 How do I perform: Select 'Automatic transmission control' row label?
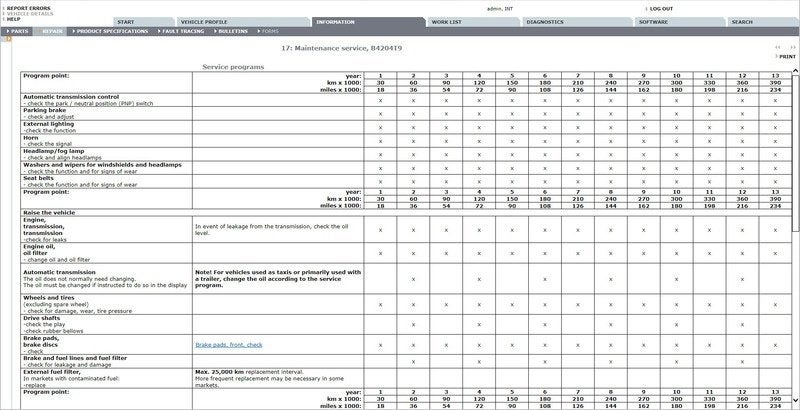coord(71,96)
